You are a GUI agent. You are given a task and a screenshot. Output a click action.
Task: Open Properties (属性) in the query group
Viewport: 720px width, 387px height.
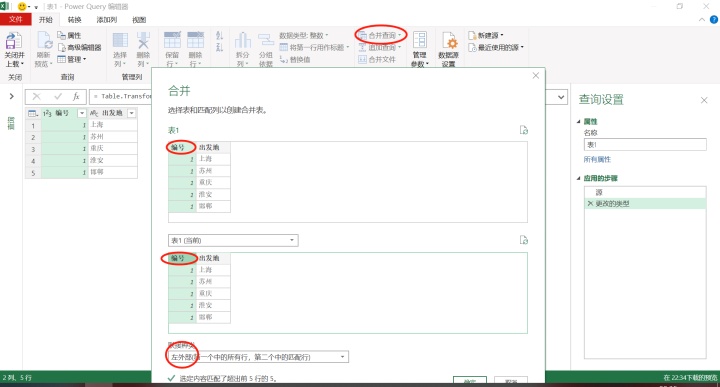[69, 35]
